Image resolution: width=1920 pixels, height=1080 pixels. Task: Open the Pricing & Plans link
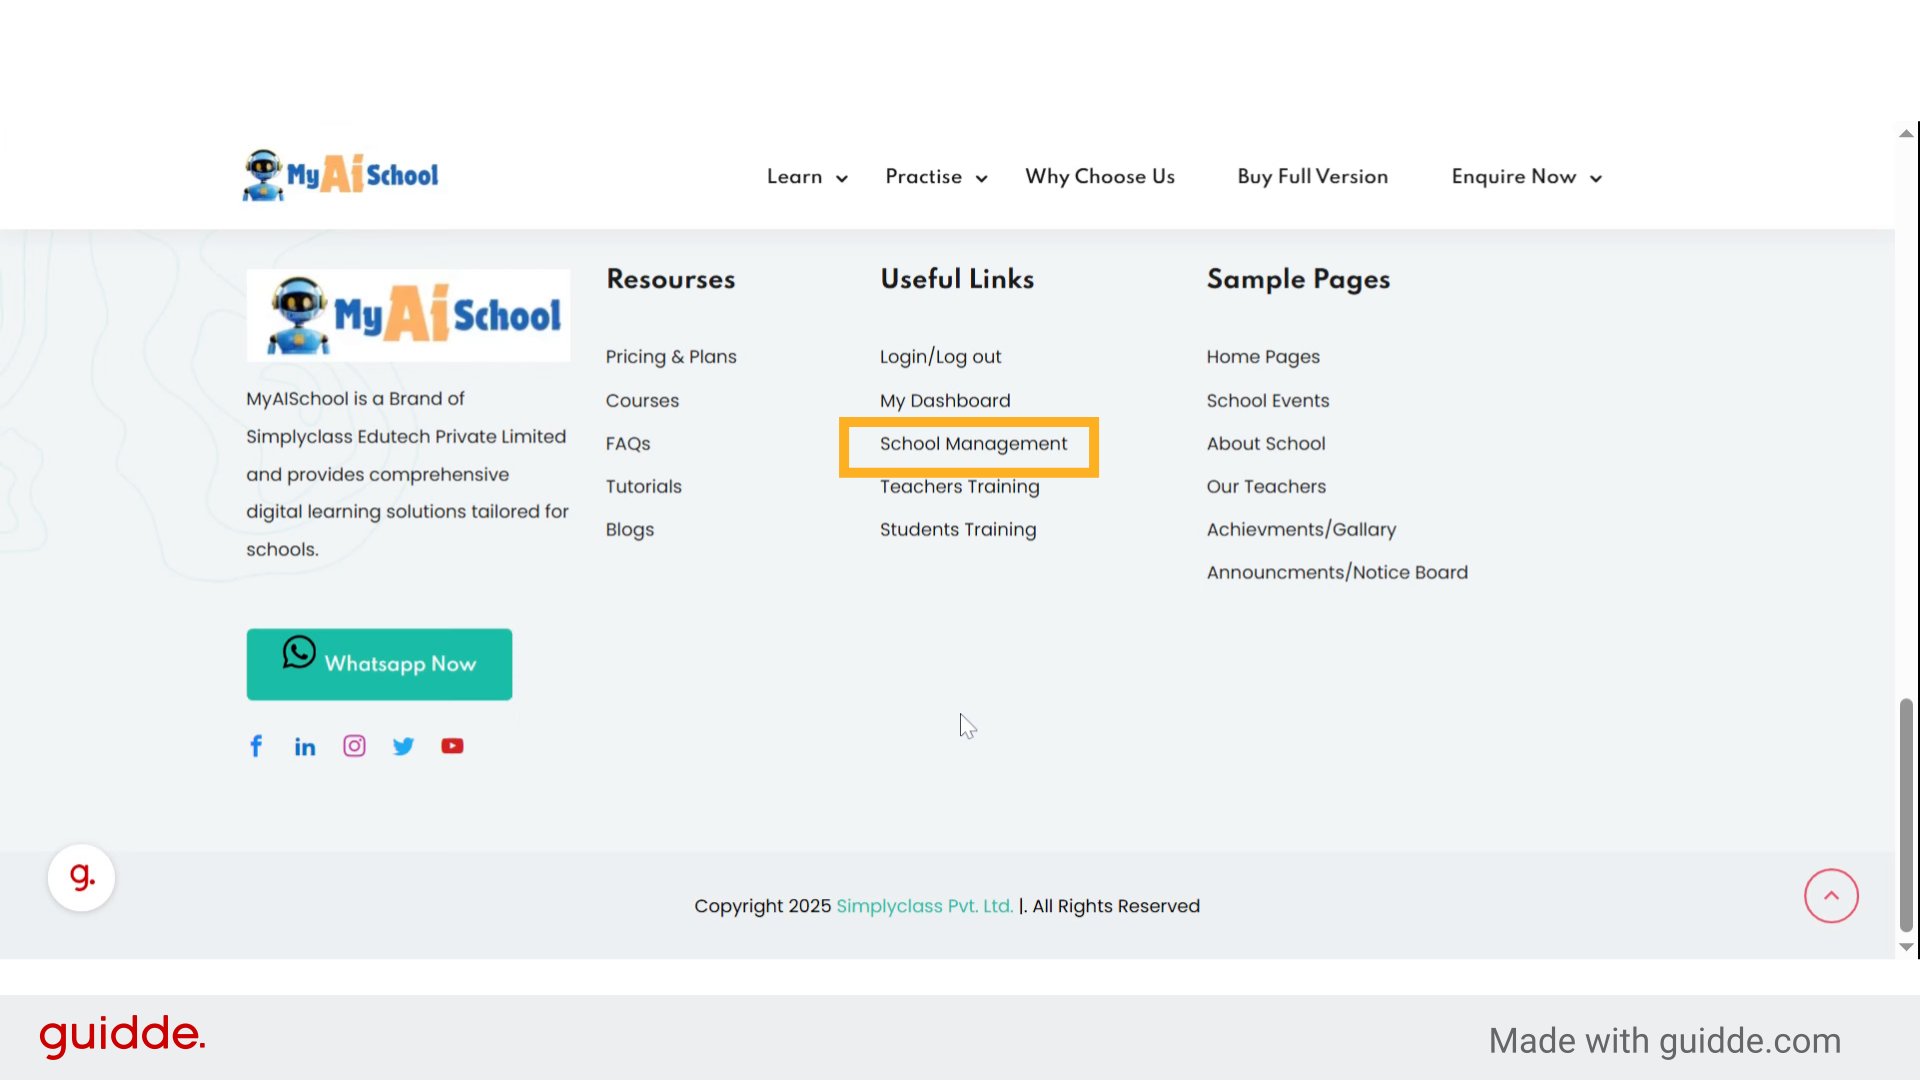pyautogui.click(x=670, y=357)
